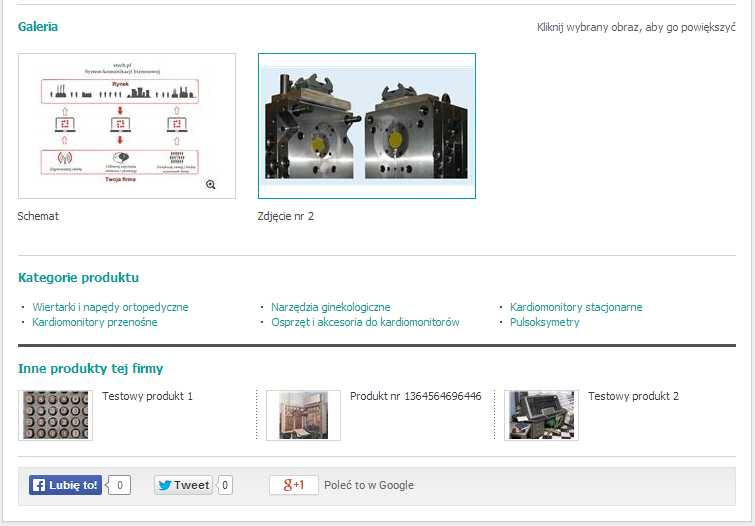
Task: Open Testowy produkt 2 thumbnail image
Action: [541, 415]
